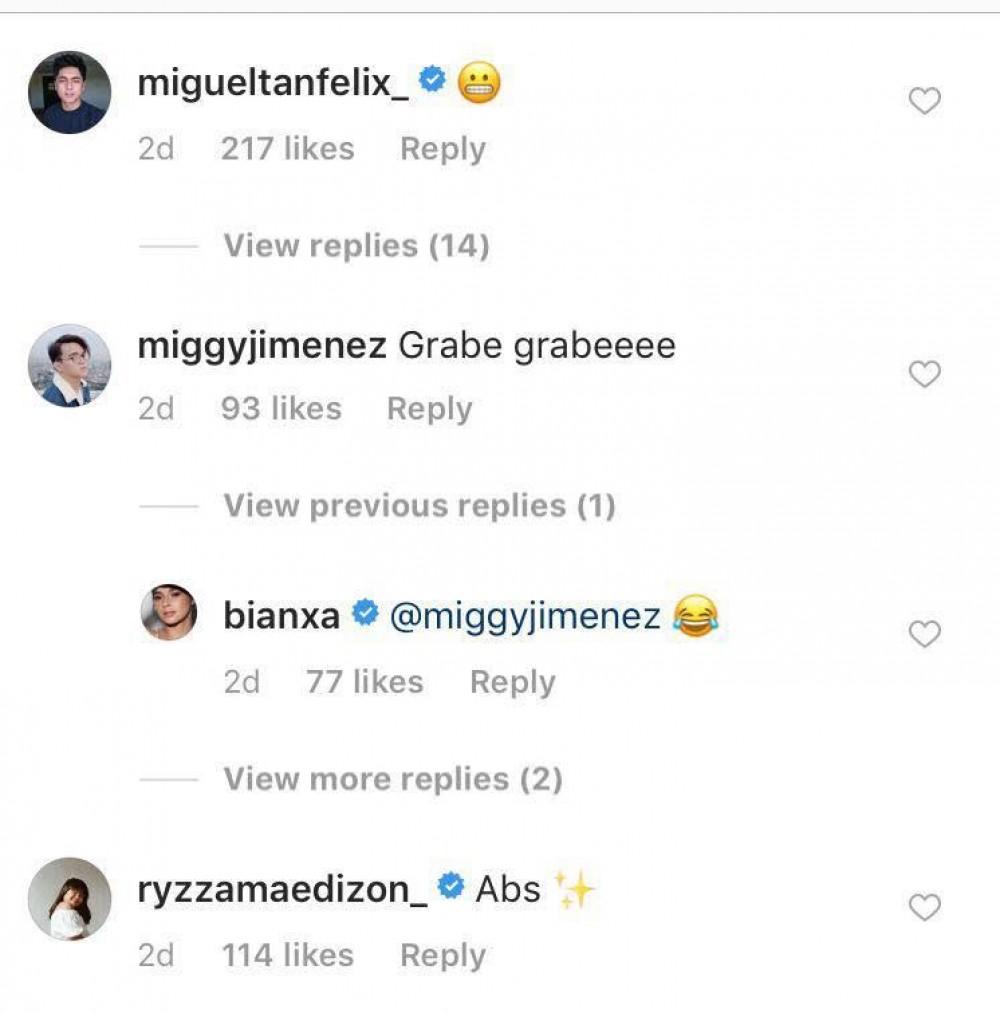Open bianxa's profile avatar
Image resolution: width=1000 pixels, height=1013 pixels.
click(x=169, y=612)
